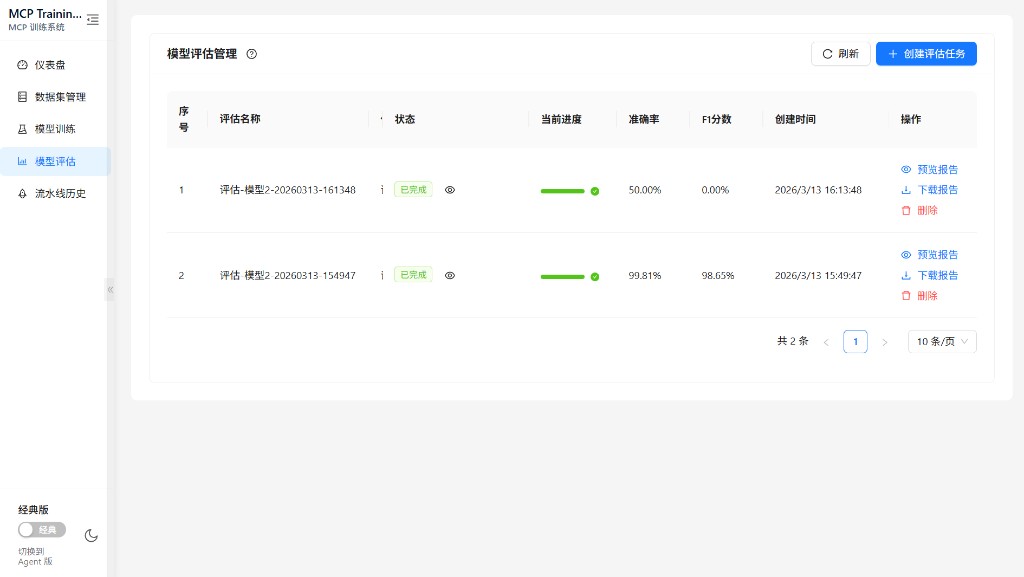
Task: Click 创建评估任务 button
Action: (x=926, y=54)
